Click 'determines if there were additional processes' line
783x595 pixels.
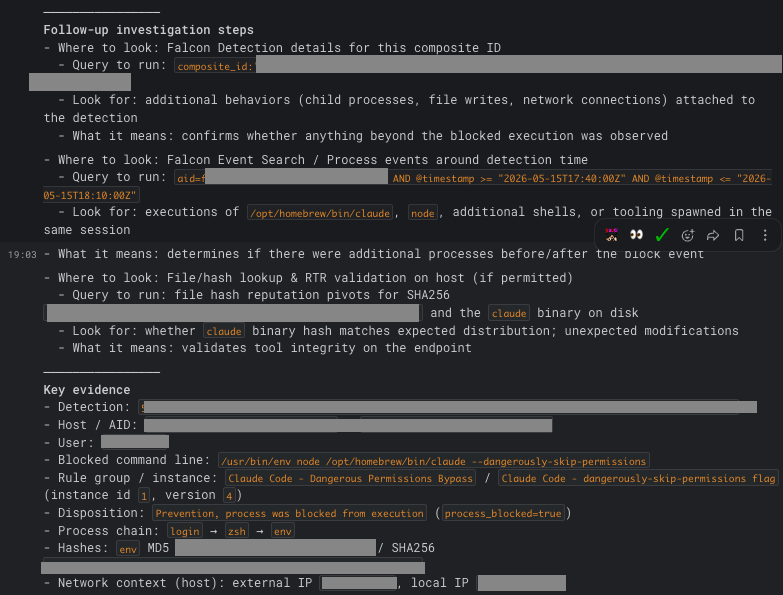(374, 254)
